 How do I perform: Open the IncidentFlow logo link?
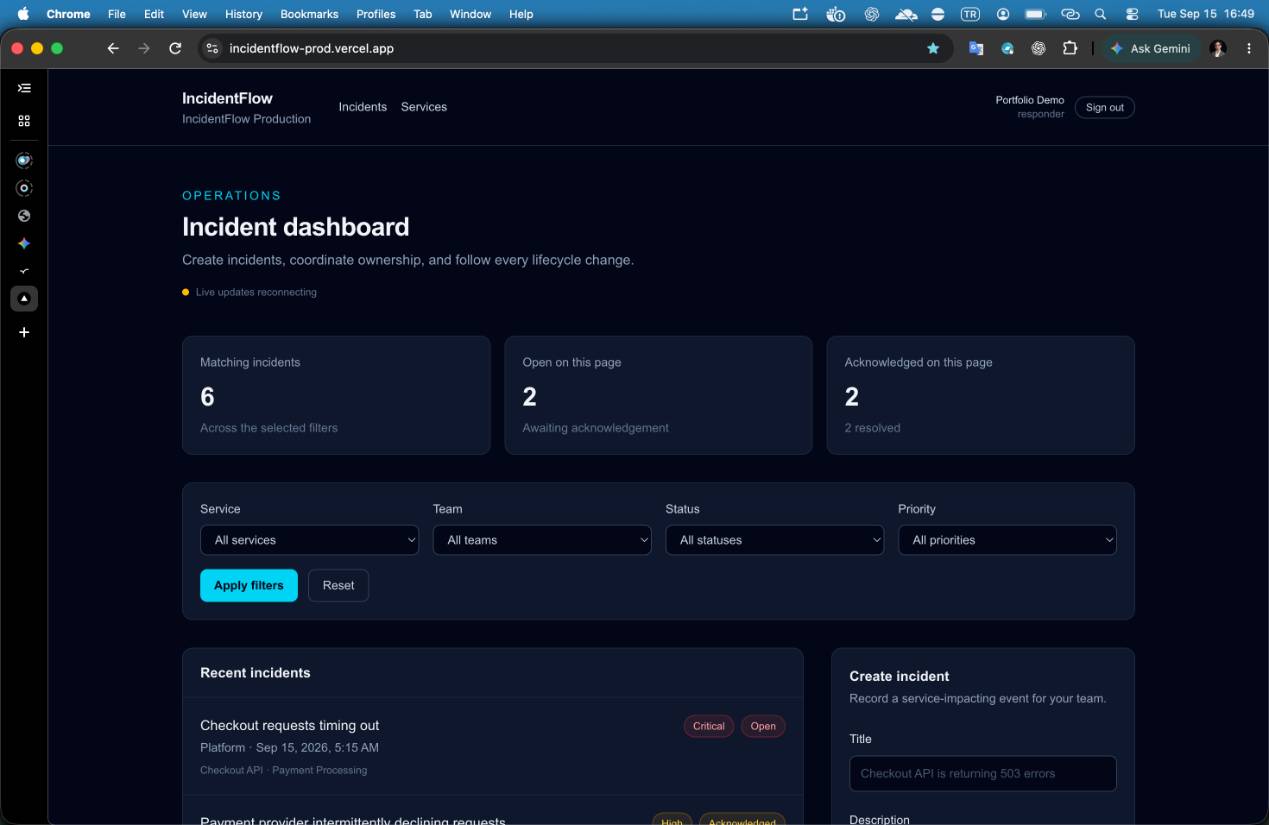click(227, 98)
